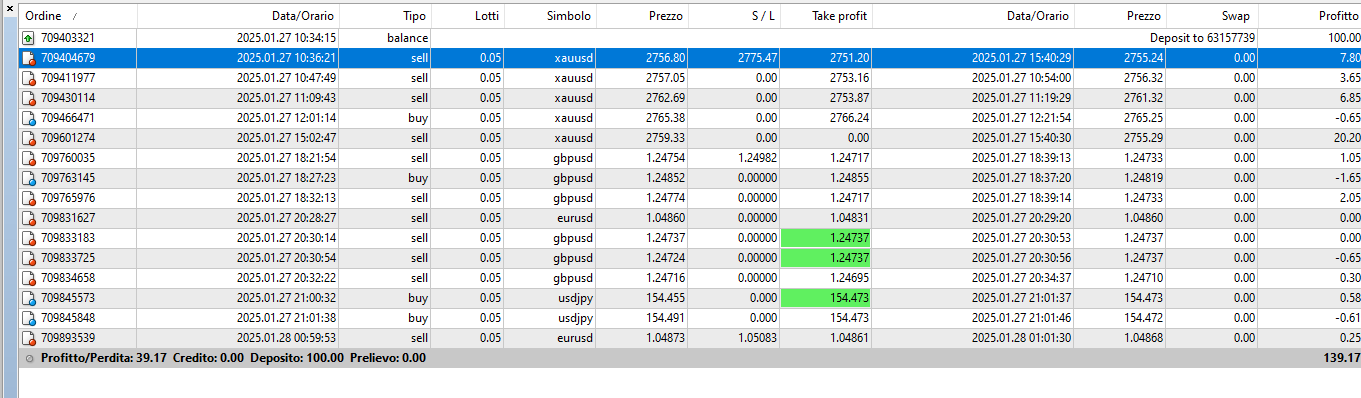Click 'eurusd' symbol in row 709831627
The image size is (1361, 398).
pyautogui.click(x=575, y=218)
